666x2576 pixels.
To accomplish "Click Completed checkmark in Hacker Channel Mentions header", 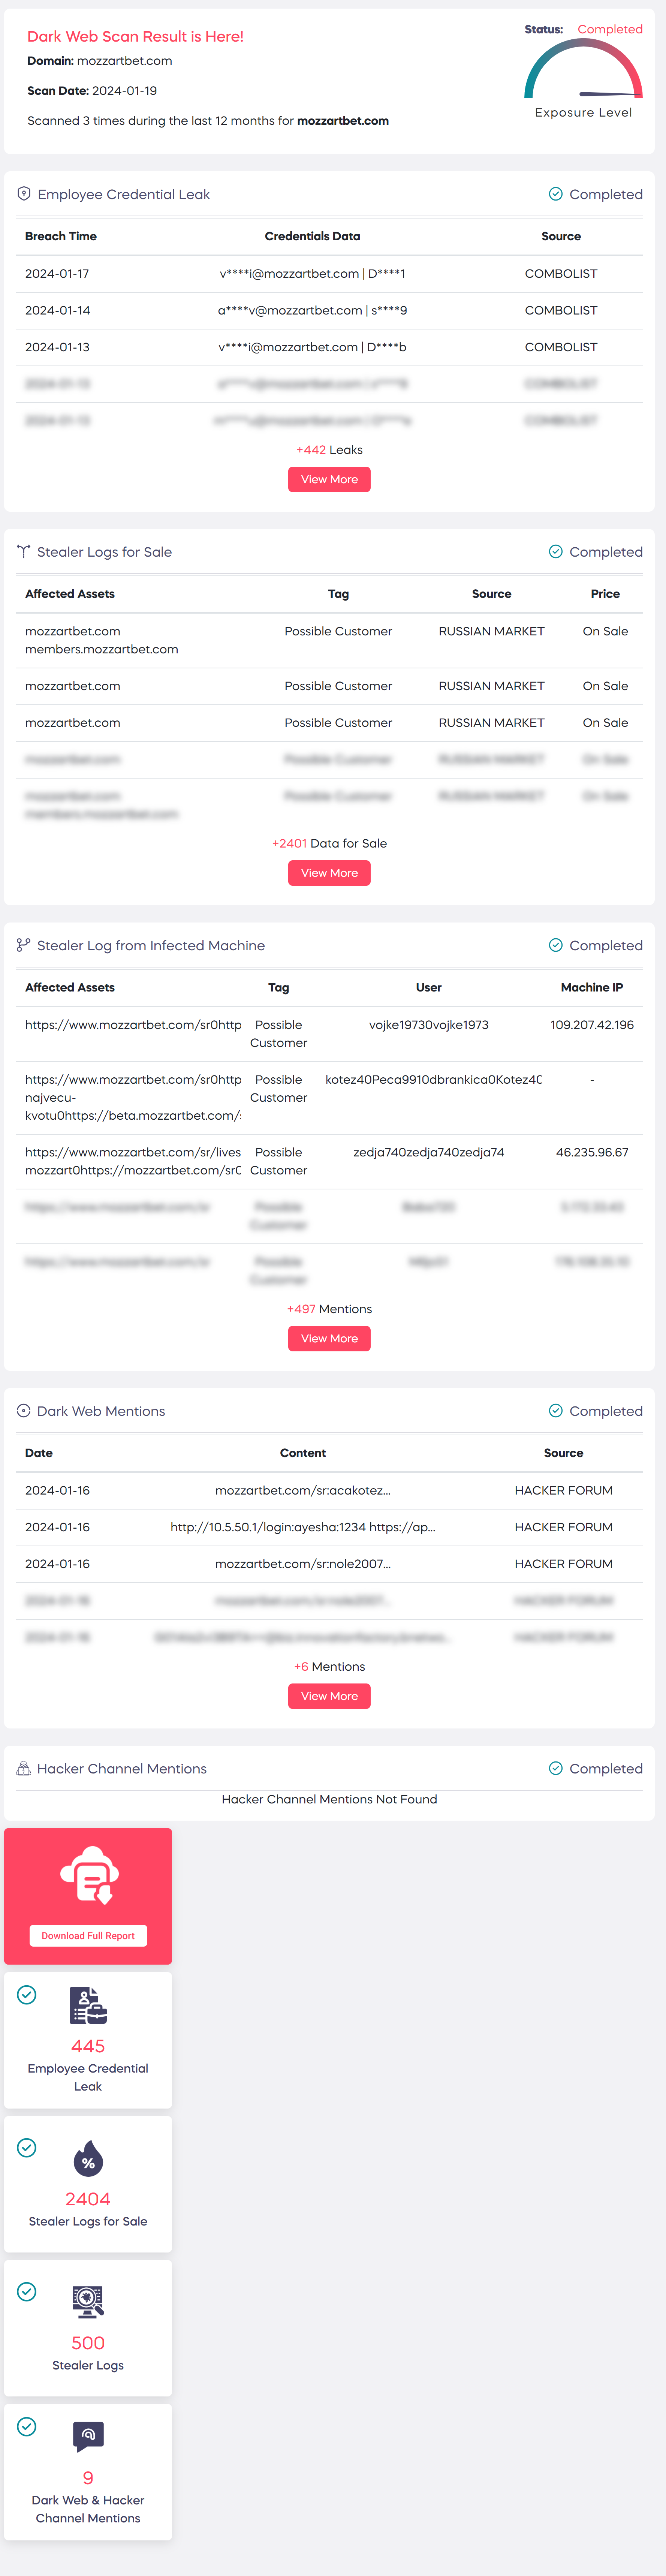I will [556, 1768].
